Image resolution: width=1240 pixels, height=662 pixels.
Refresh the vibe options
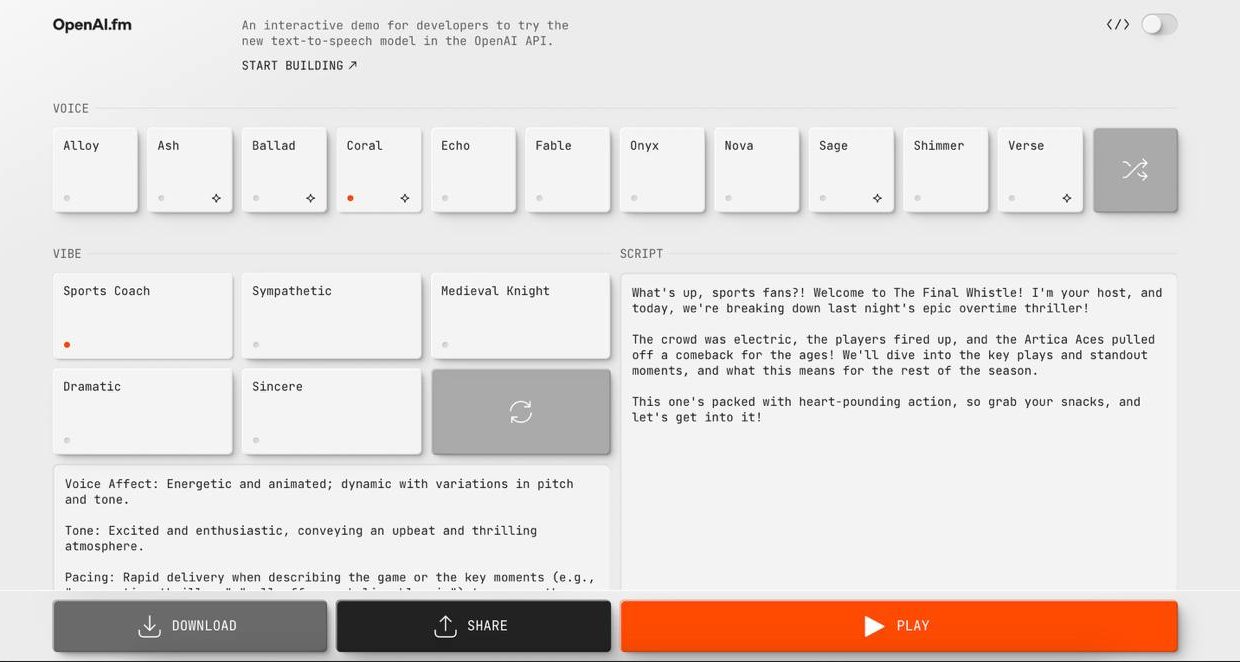pyautogui.click(x=520, y=411)
